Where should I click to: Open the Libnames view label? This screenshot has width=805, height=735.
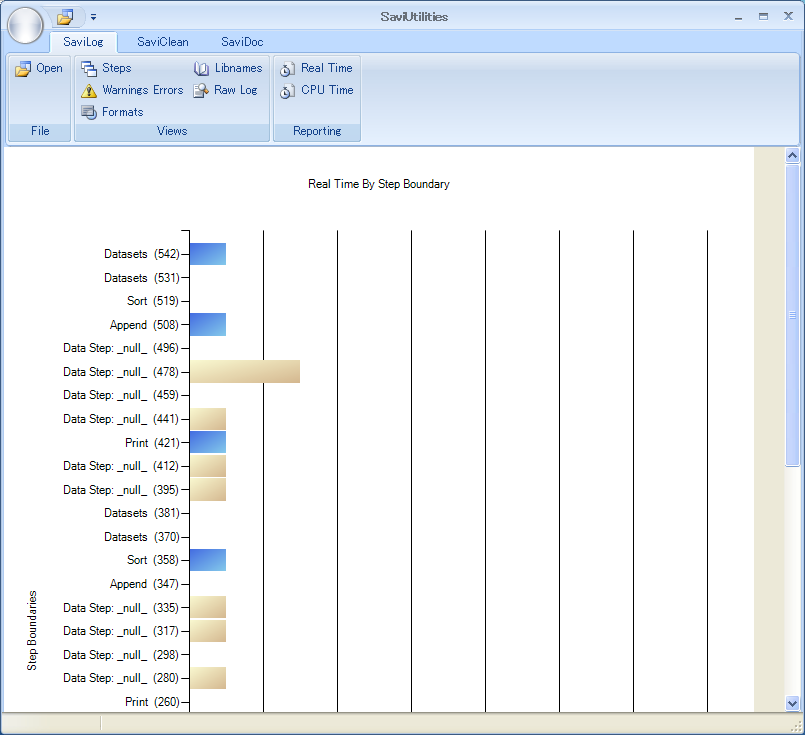(x=238, y=68)
